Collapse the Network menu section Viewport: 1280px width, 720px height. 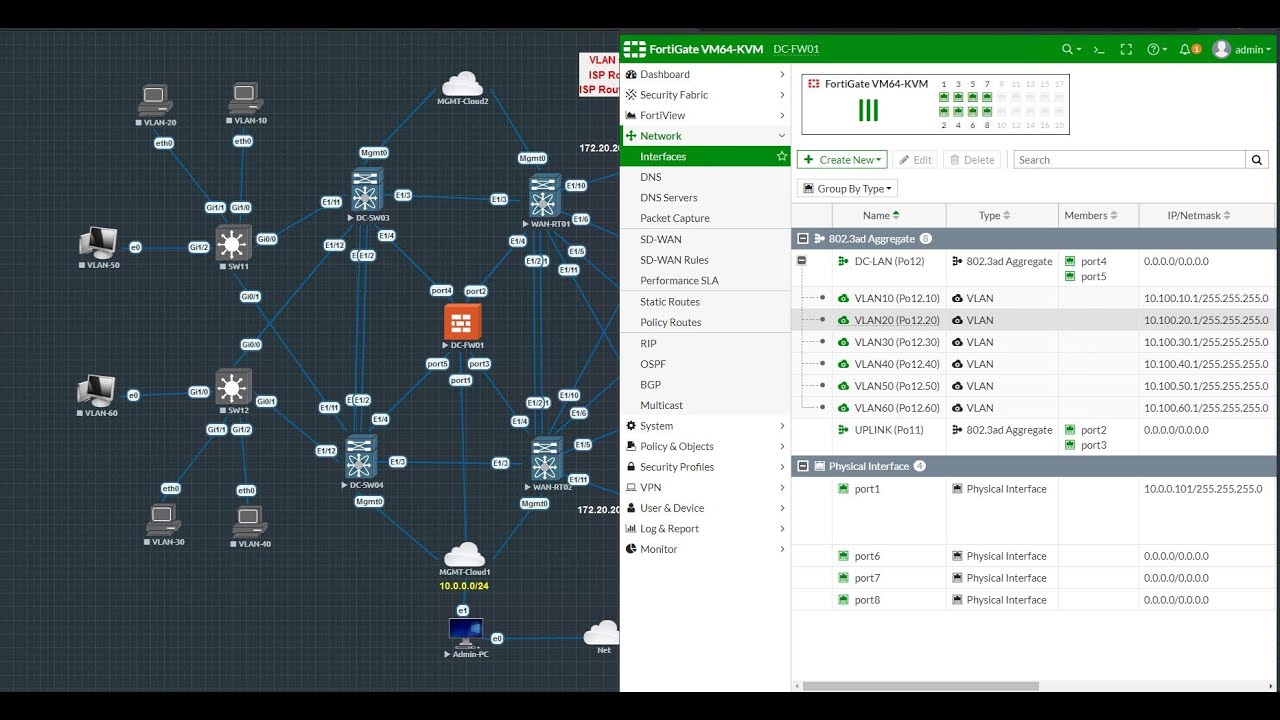705,136
